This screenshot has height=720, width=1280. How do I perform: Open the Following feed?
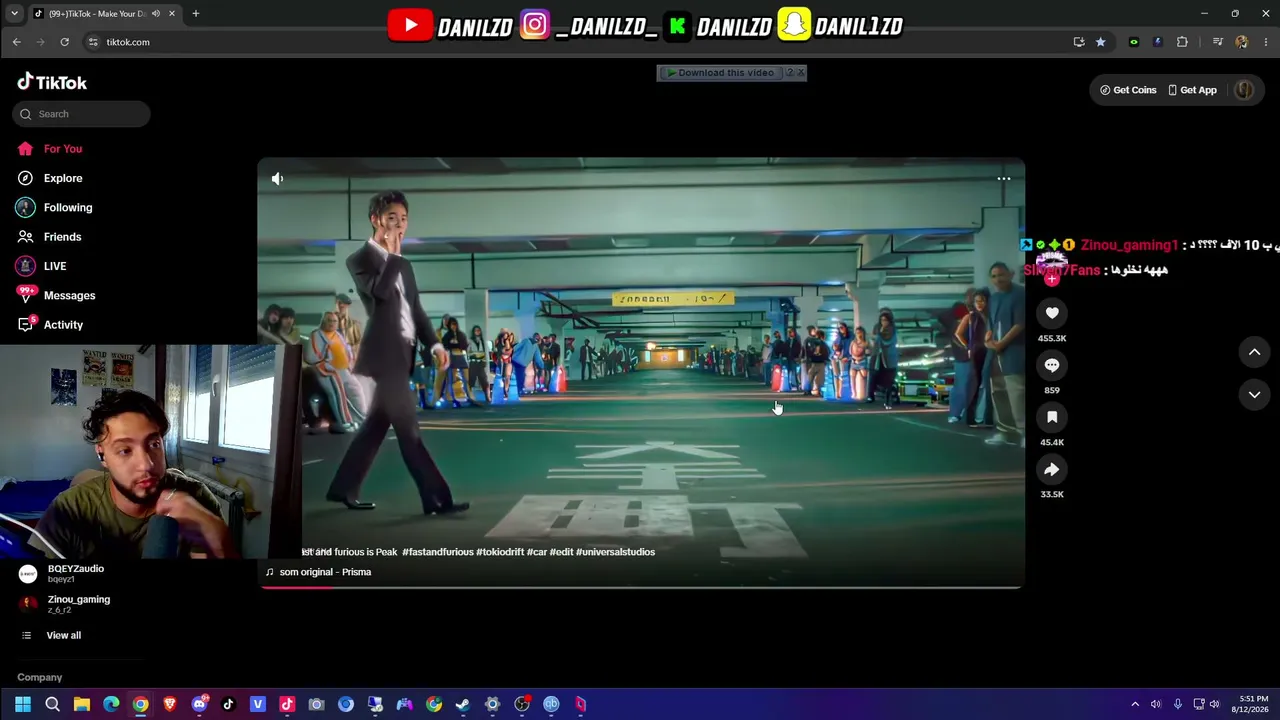pyautogui.click(x=54, y=207)
